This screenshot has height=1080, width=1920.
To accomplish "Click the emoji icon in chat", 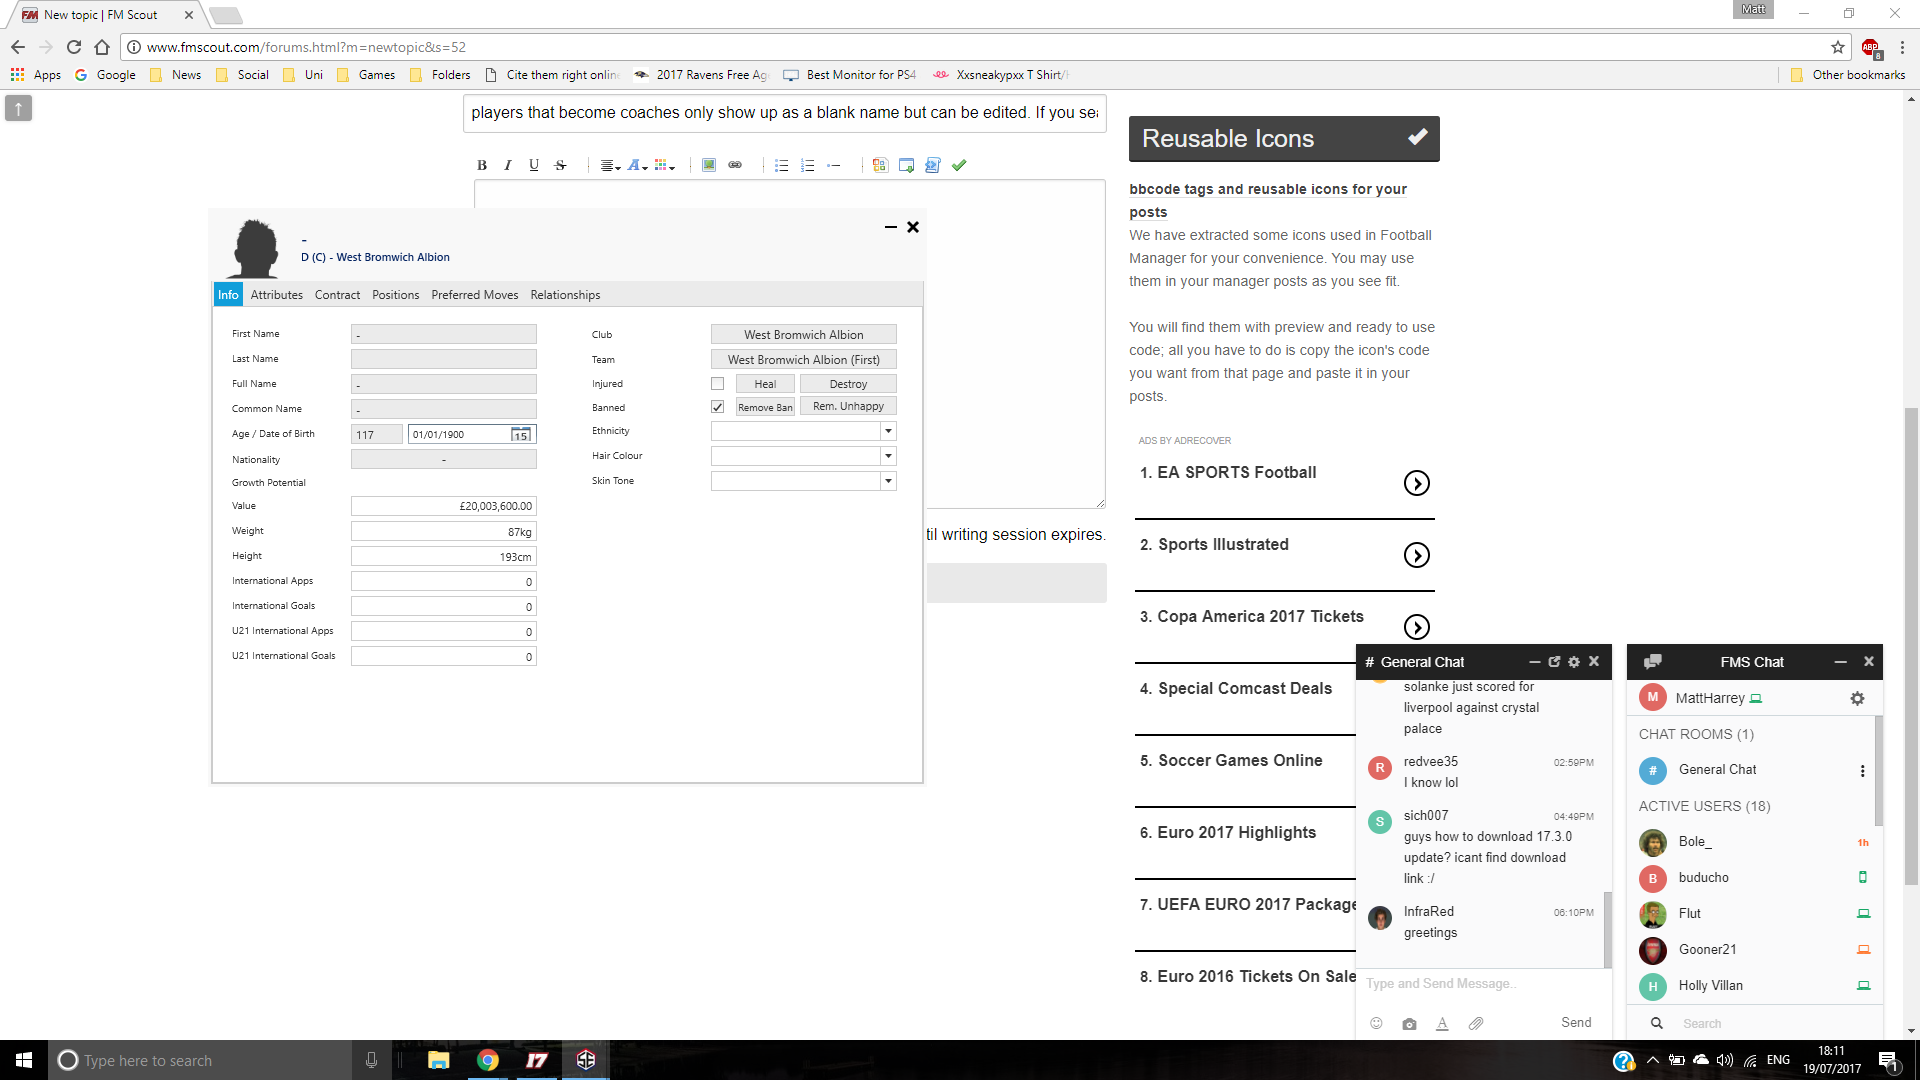I will (1376, 1023).
